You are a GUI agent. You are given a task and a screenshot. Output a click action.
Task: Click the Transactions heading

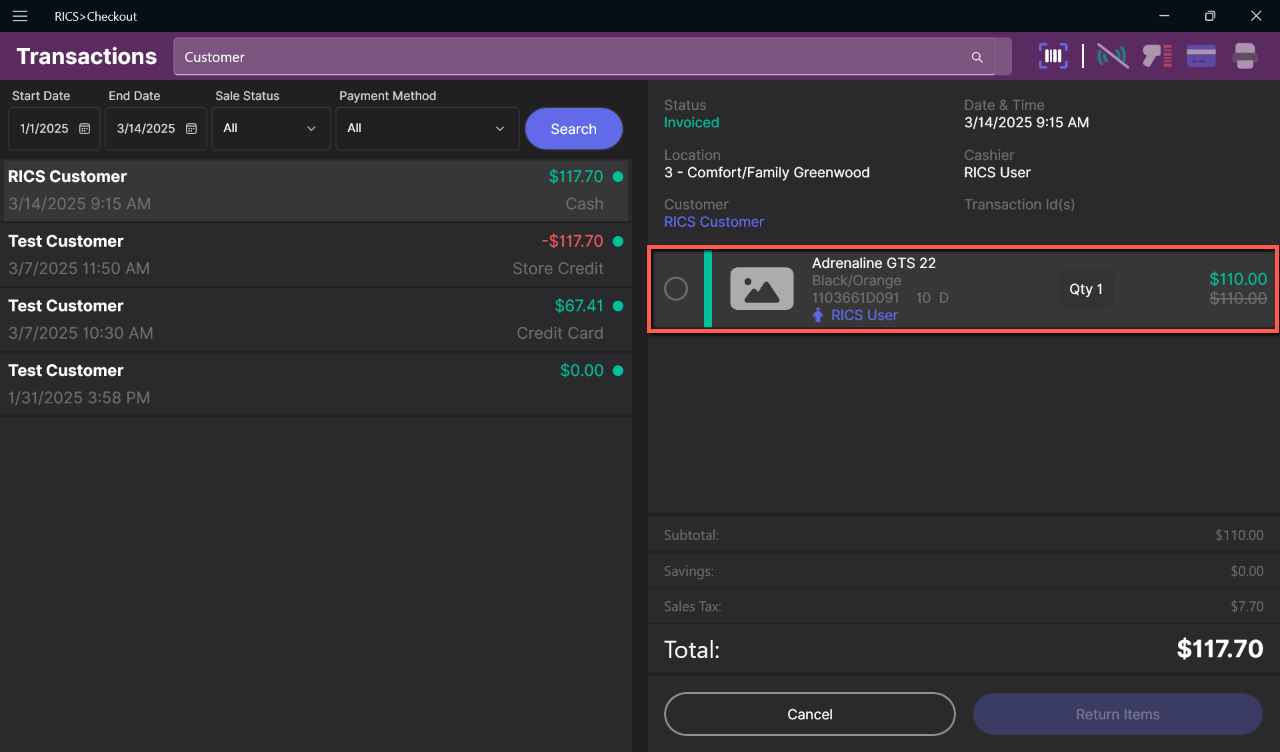pyautogui.click(x=87, y=56)
